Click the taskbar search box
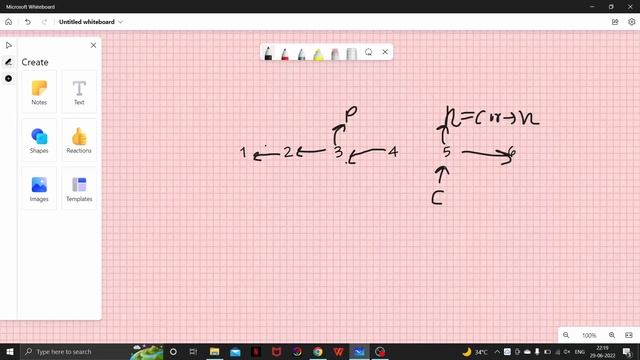Viewport: 640px width, 360px height. (91, 351)
